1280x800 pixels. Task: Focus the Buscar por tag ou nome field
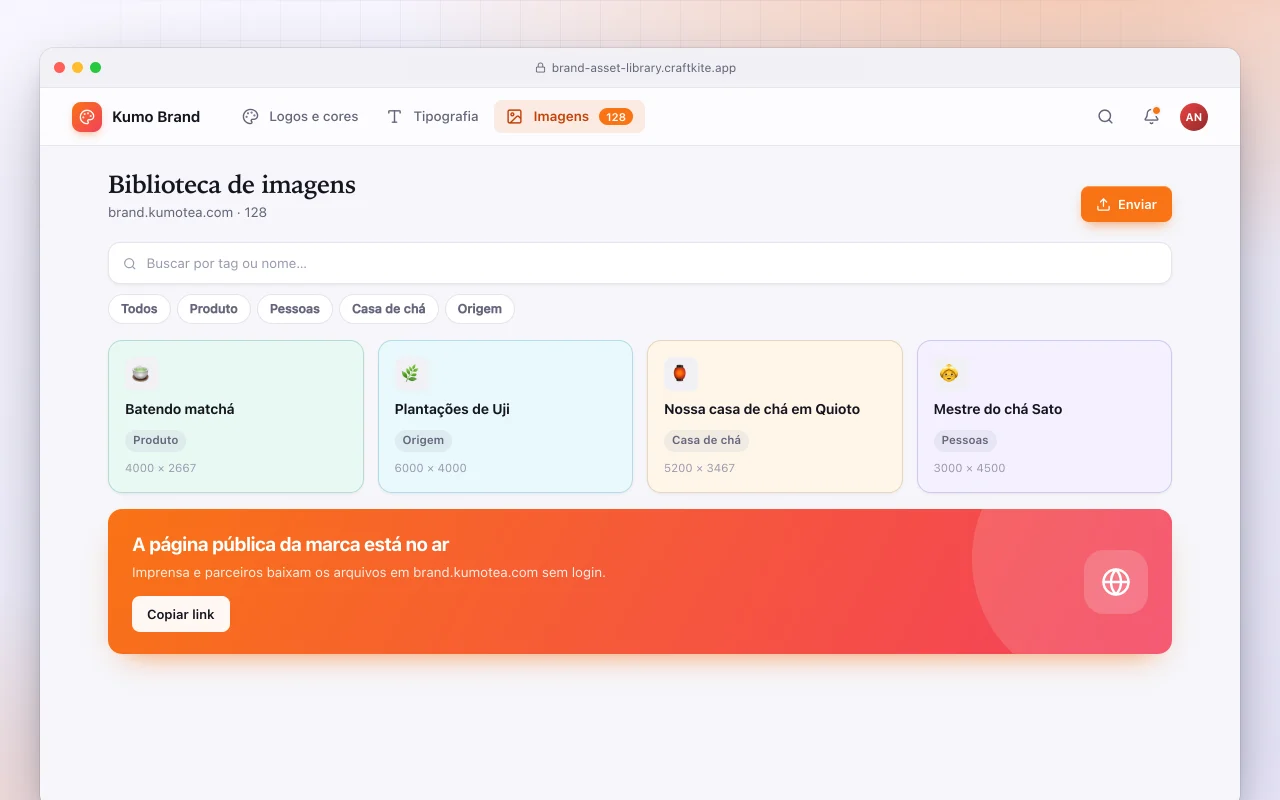point(640,263)
